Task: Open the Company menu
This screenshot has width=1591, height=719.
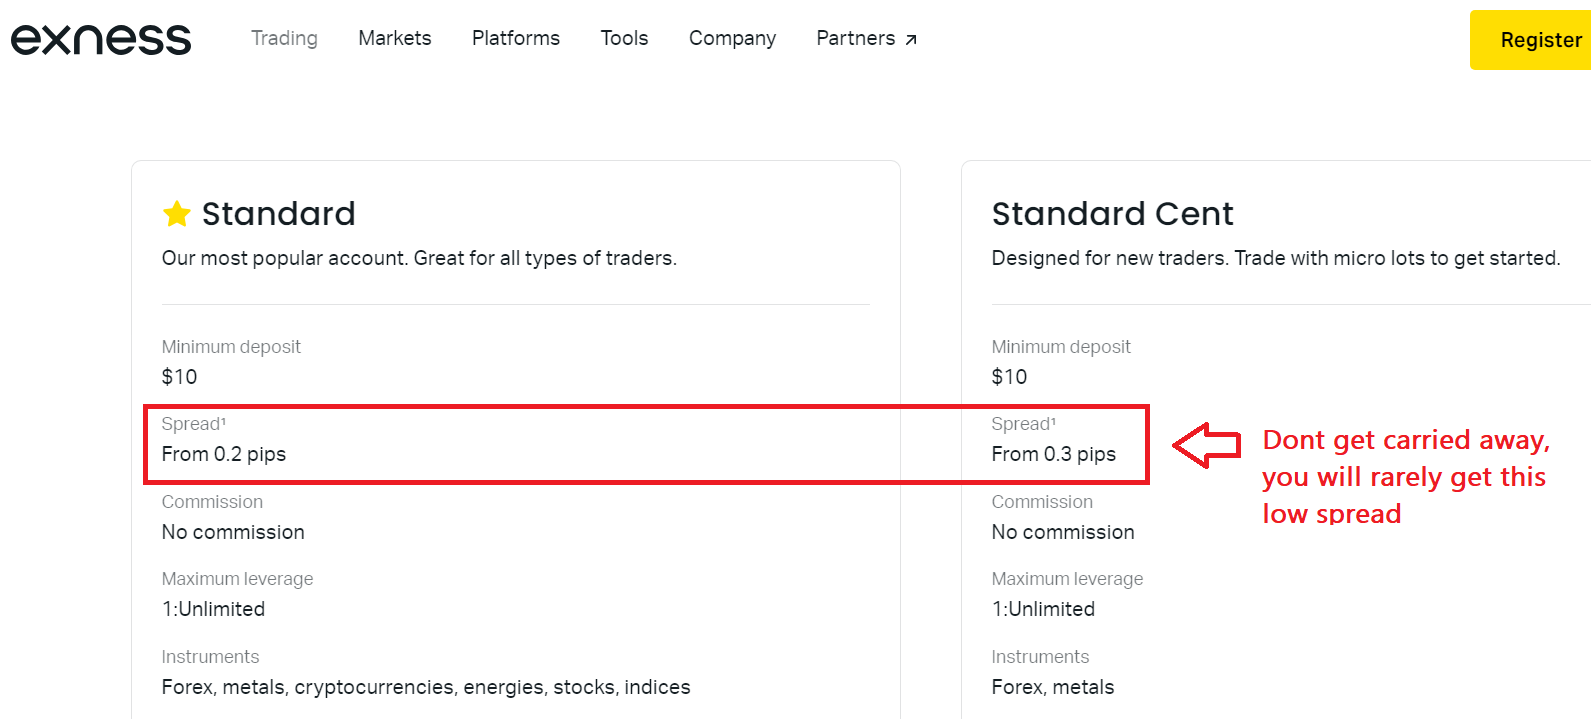Action: tap(732, 38)
